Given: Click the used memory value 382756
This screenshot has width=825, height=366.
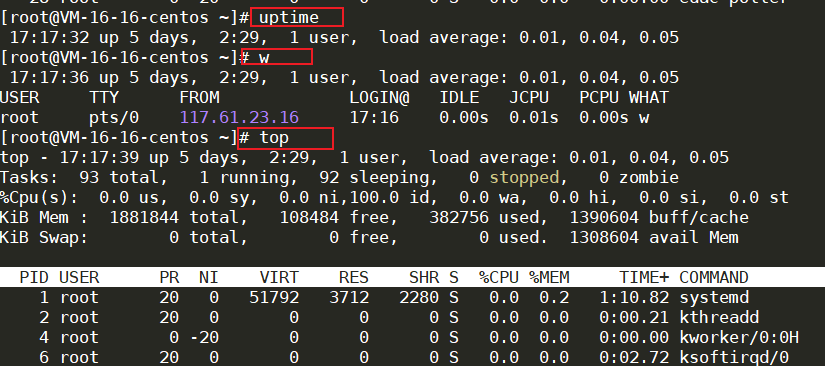Looking at the screenshot, I should click(459, 217).
